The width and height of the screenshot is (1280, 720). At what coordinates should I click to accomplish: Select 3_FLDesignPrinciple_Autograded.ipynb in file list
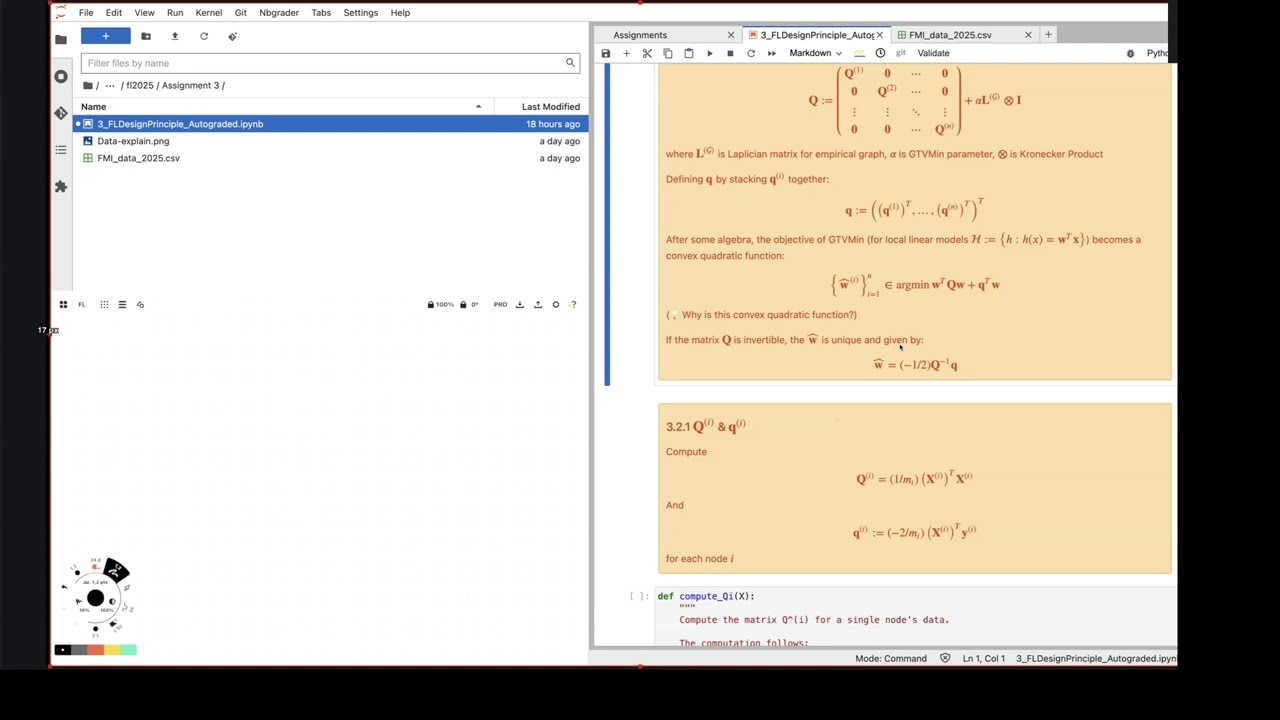tap(330, 124)
